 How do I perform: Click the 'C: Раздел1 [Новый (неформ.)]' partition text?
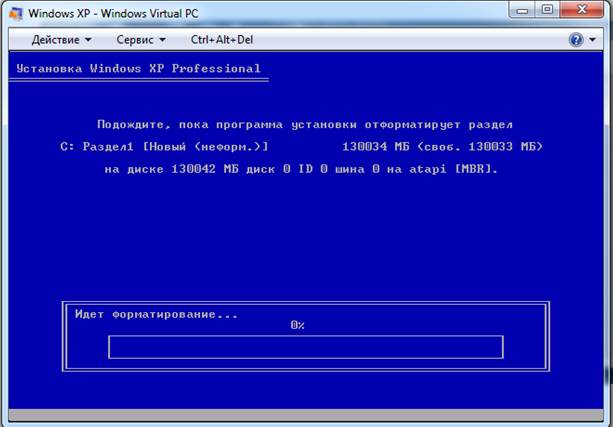click(165, 147)
